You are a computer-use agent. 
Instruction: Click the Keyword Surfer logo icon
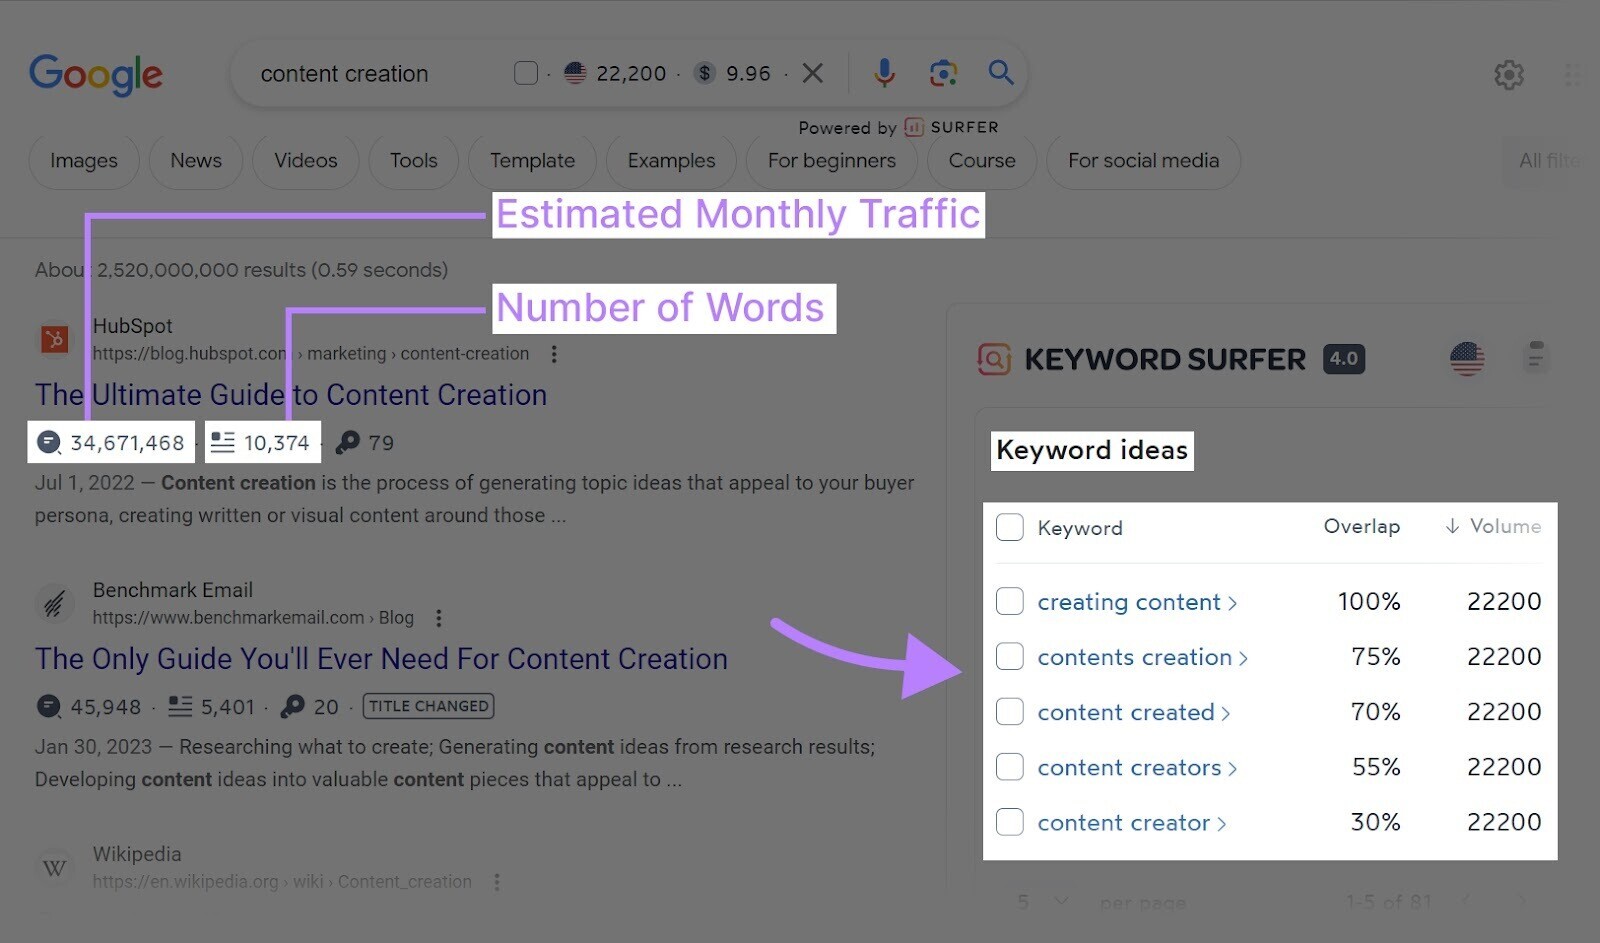[994, 359]
